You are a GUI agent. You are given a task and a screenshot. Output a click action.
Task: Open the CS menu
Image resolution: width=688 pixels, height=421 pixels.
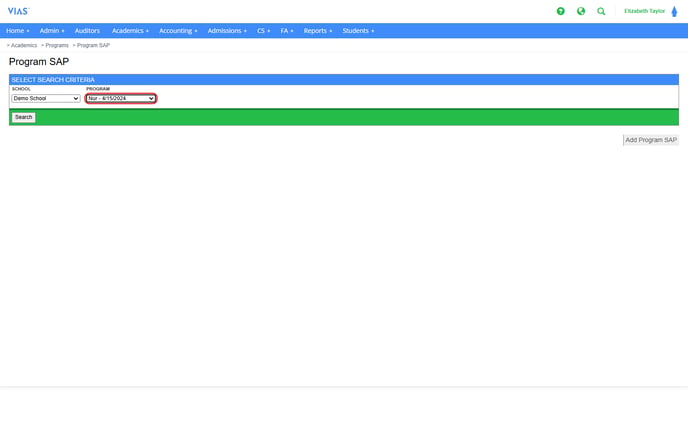[x=264, y=31]
